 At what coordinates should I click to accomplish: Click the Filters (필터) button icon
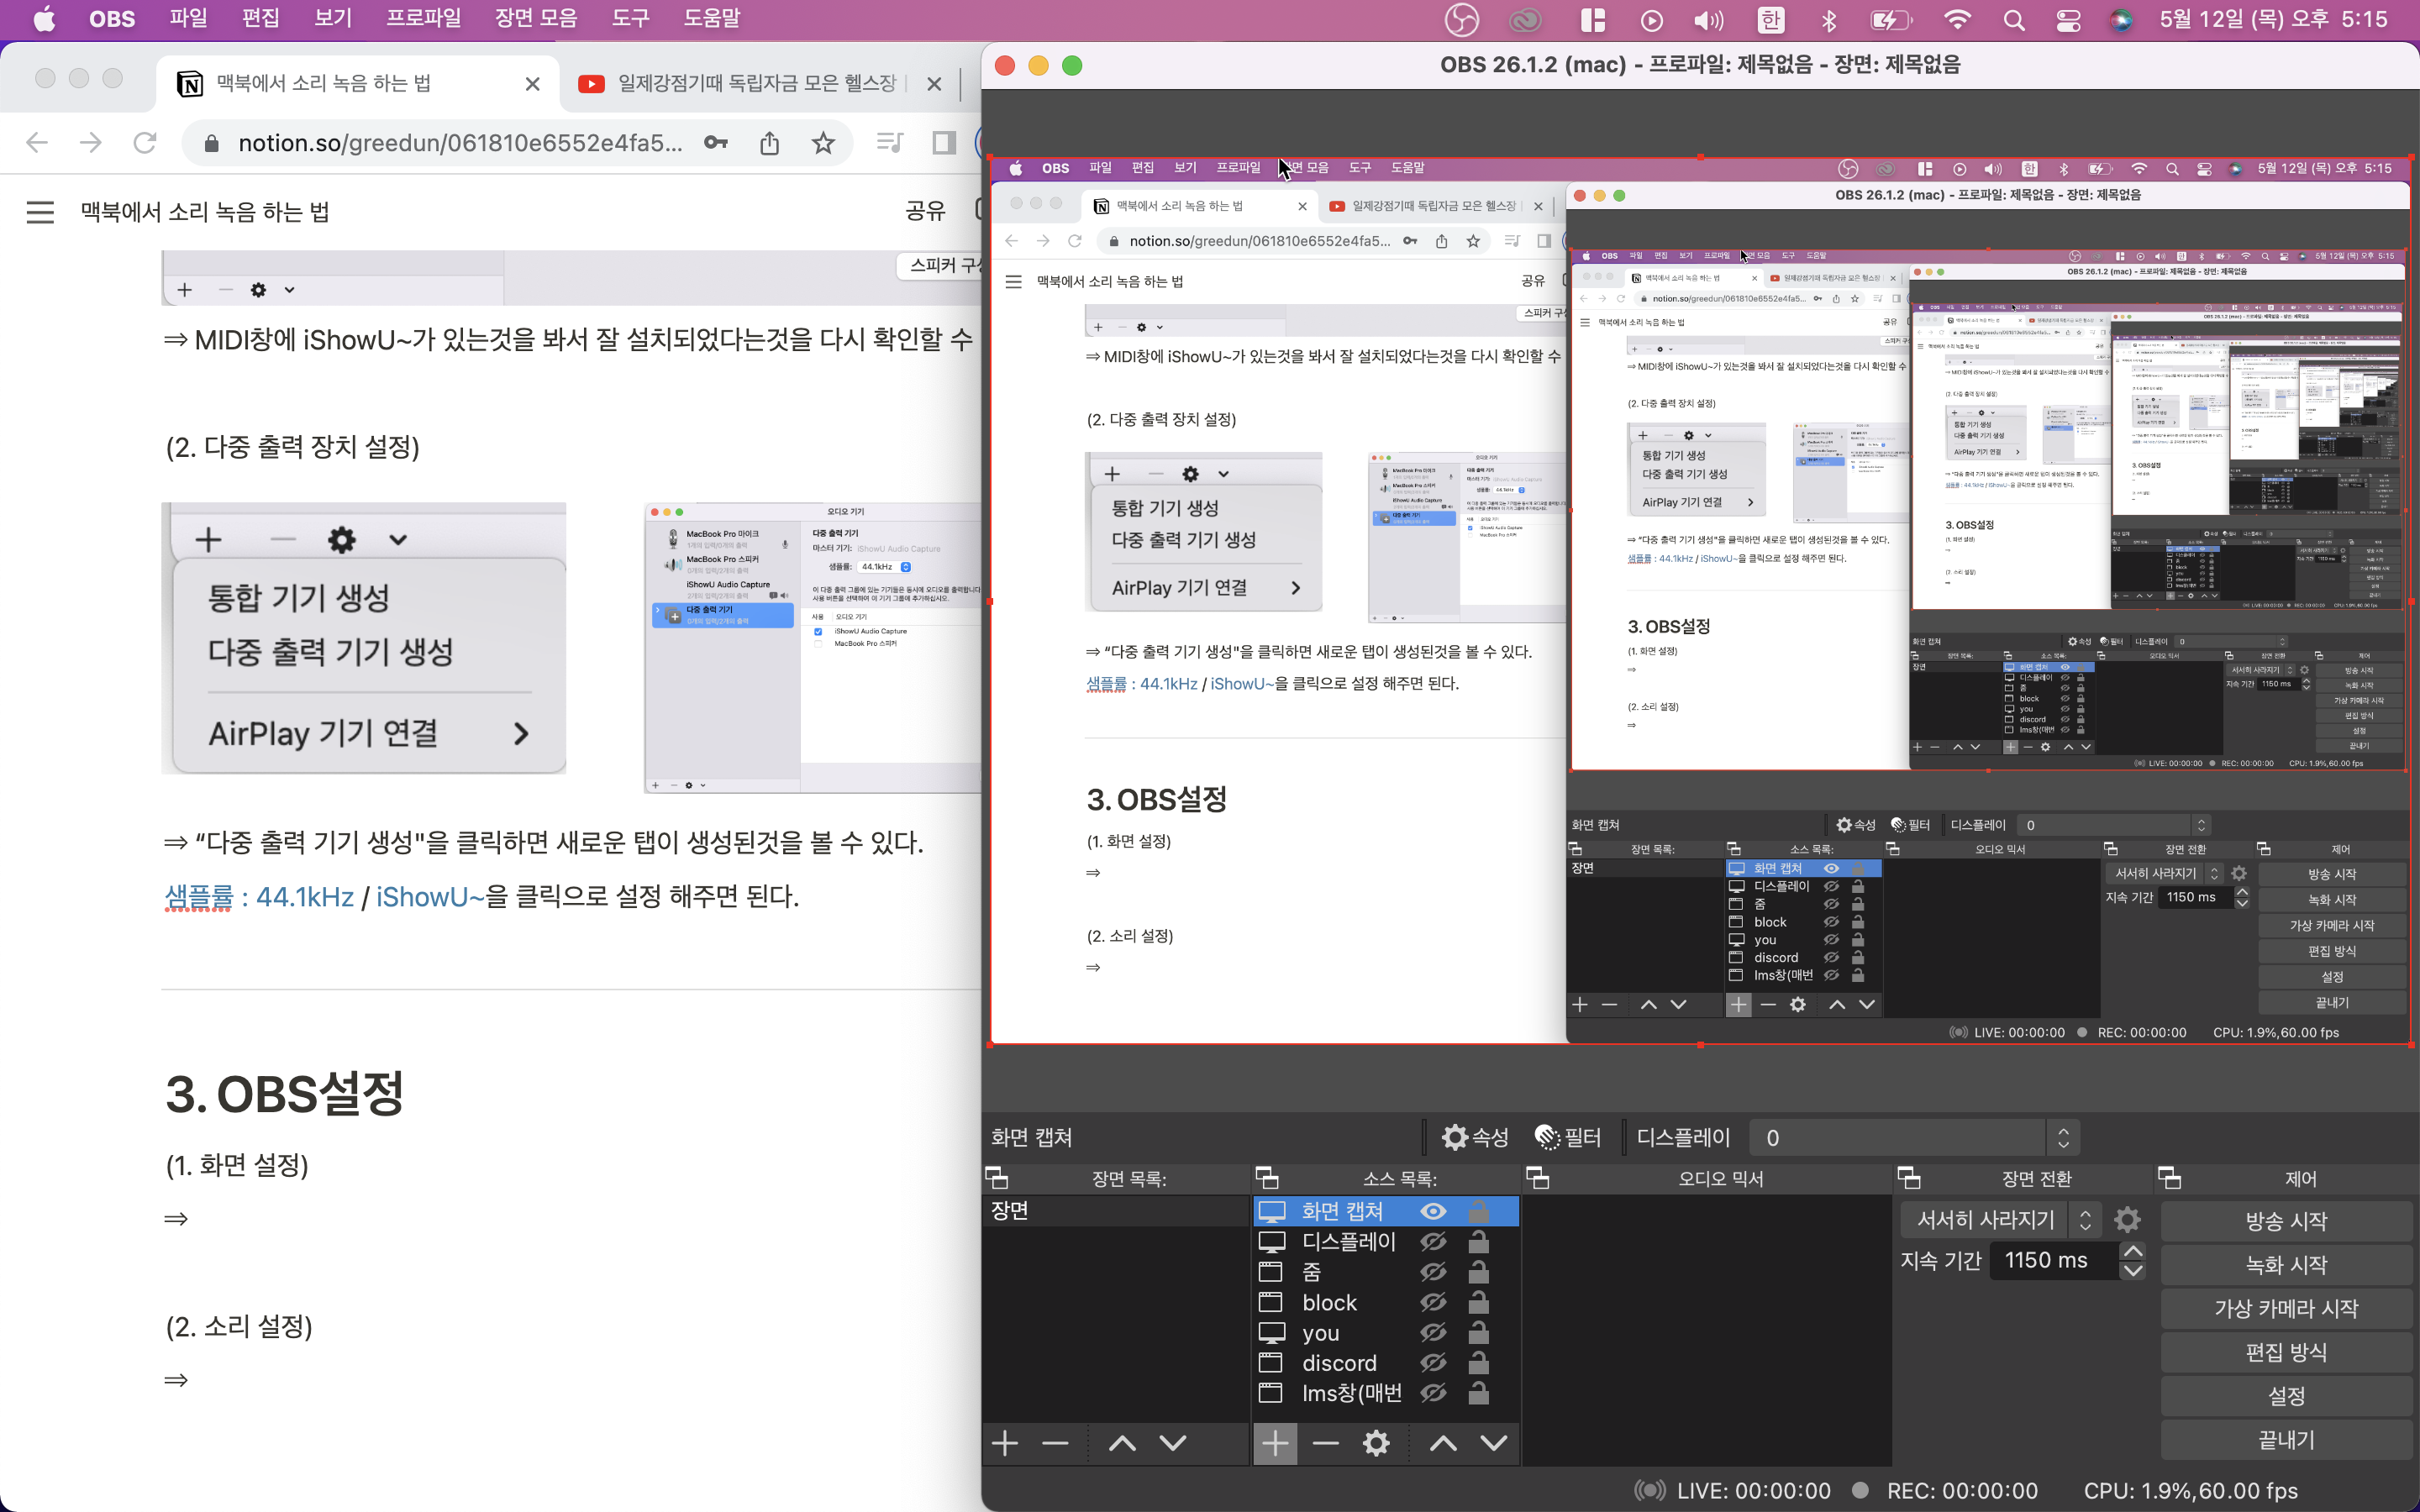pos(1568,1137)
